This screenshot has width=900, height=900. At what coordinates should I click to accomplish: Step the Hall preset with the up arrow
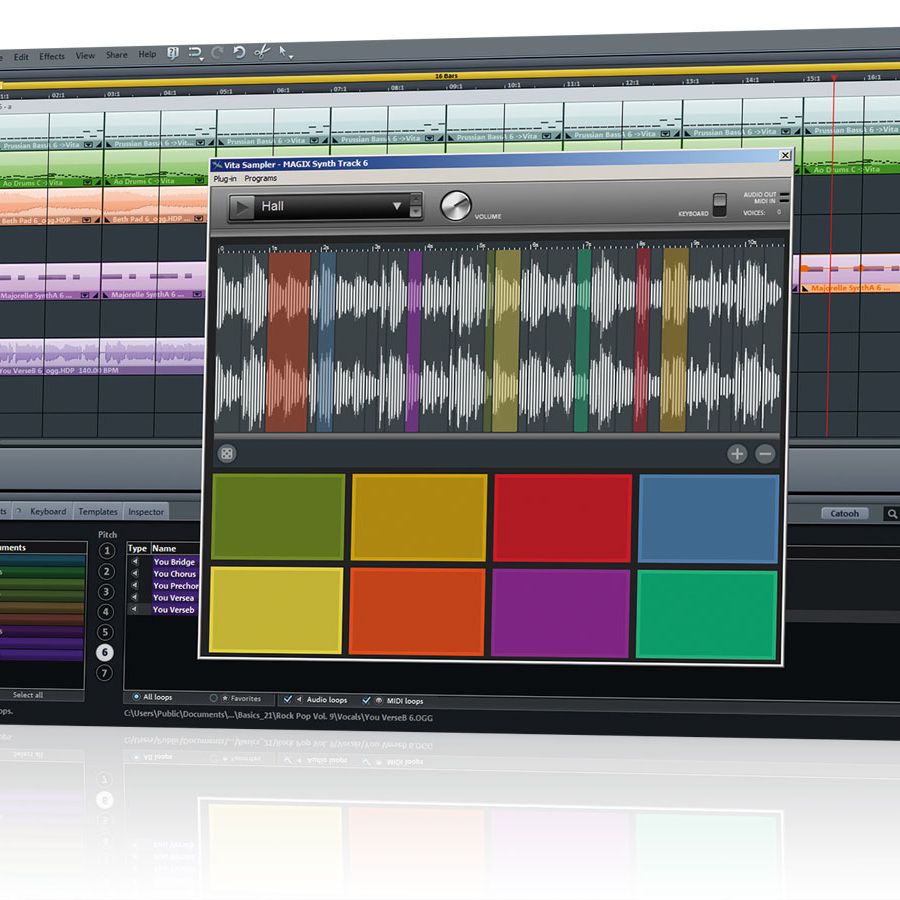coord(416,199)
